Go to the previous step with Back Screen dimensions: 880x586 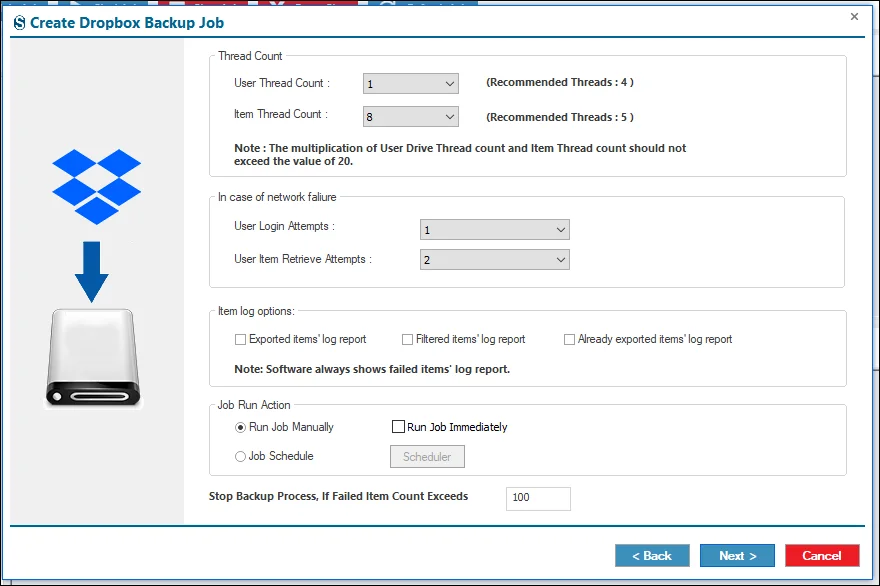point(652,556)
